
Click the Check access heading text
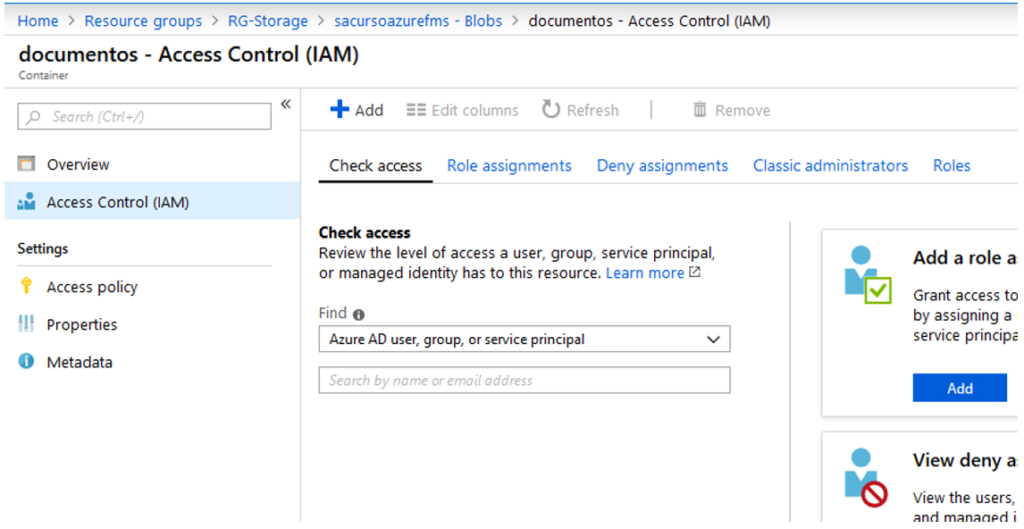(x=364, y=232)
